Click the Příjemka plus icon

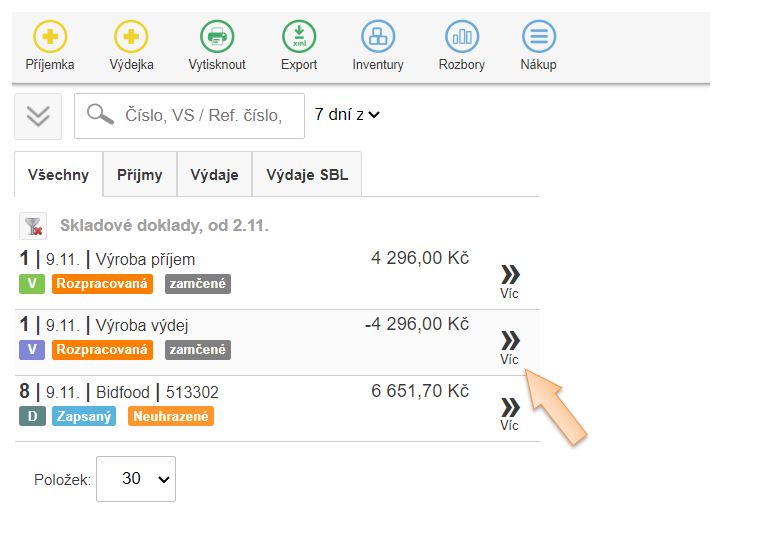point(50,38)
